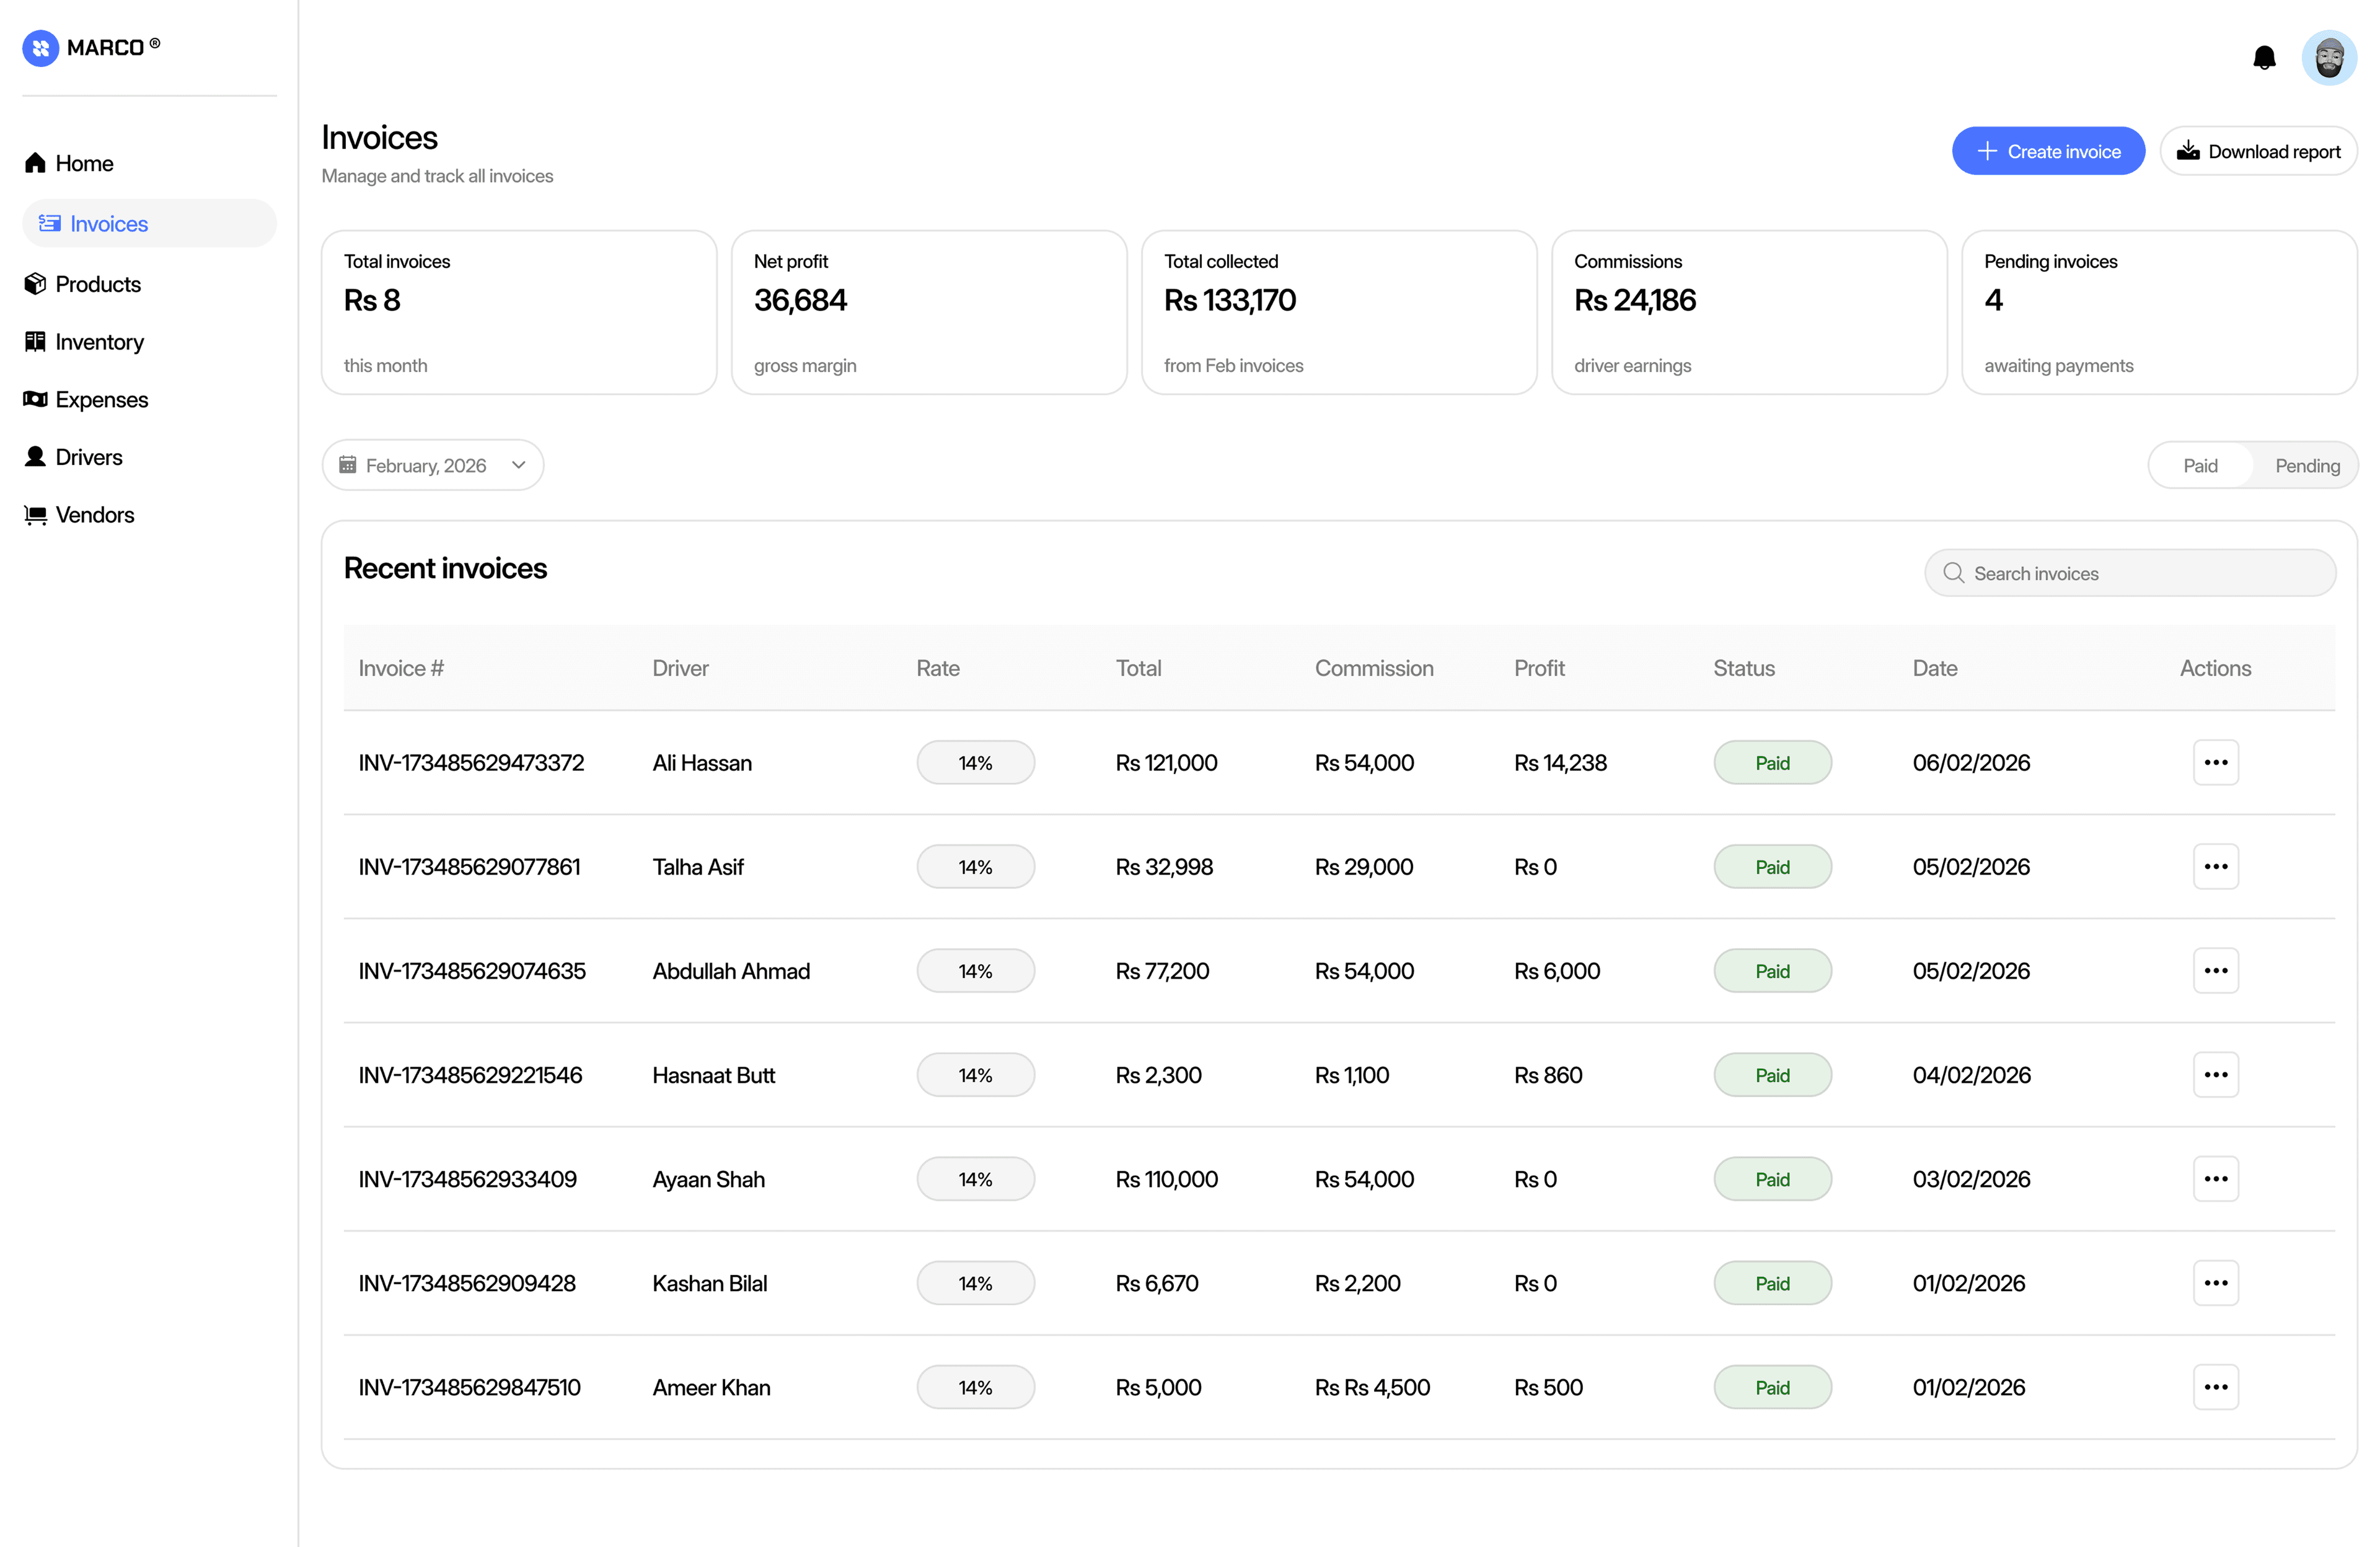Open the Vendors section
The height and width of the screenshot is (1547, 2380).
pyautogui.click(x=94, y=515)
